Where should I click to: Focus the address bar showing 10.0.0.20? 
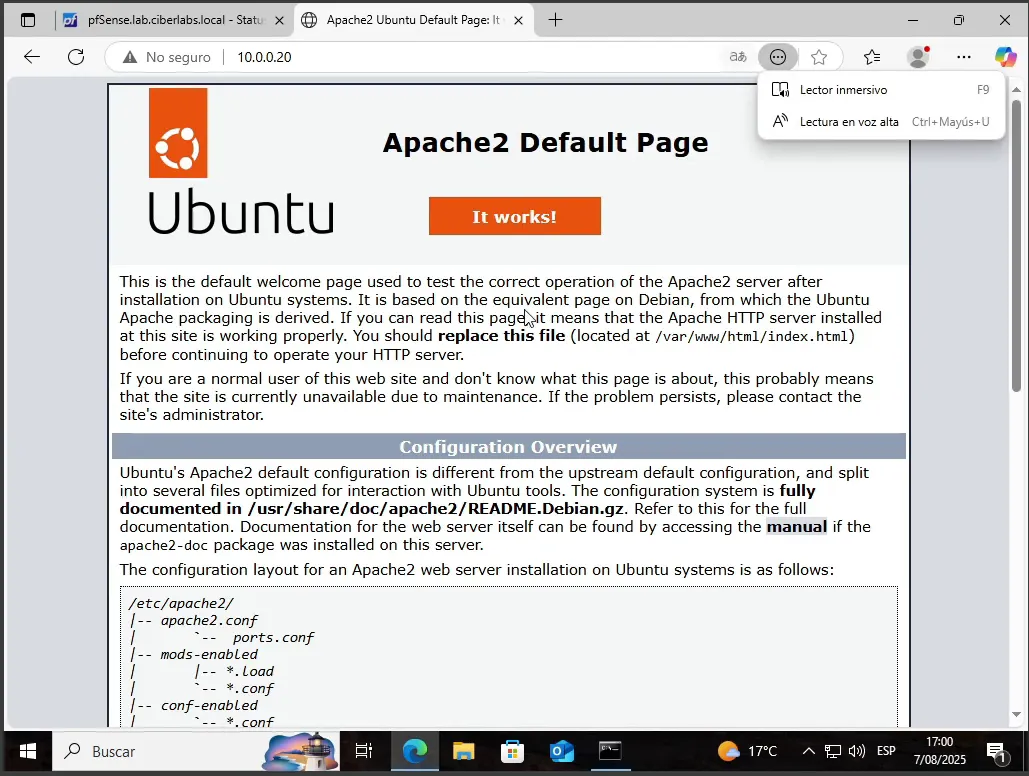pos(264,57)
